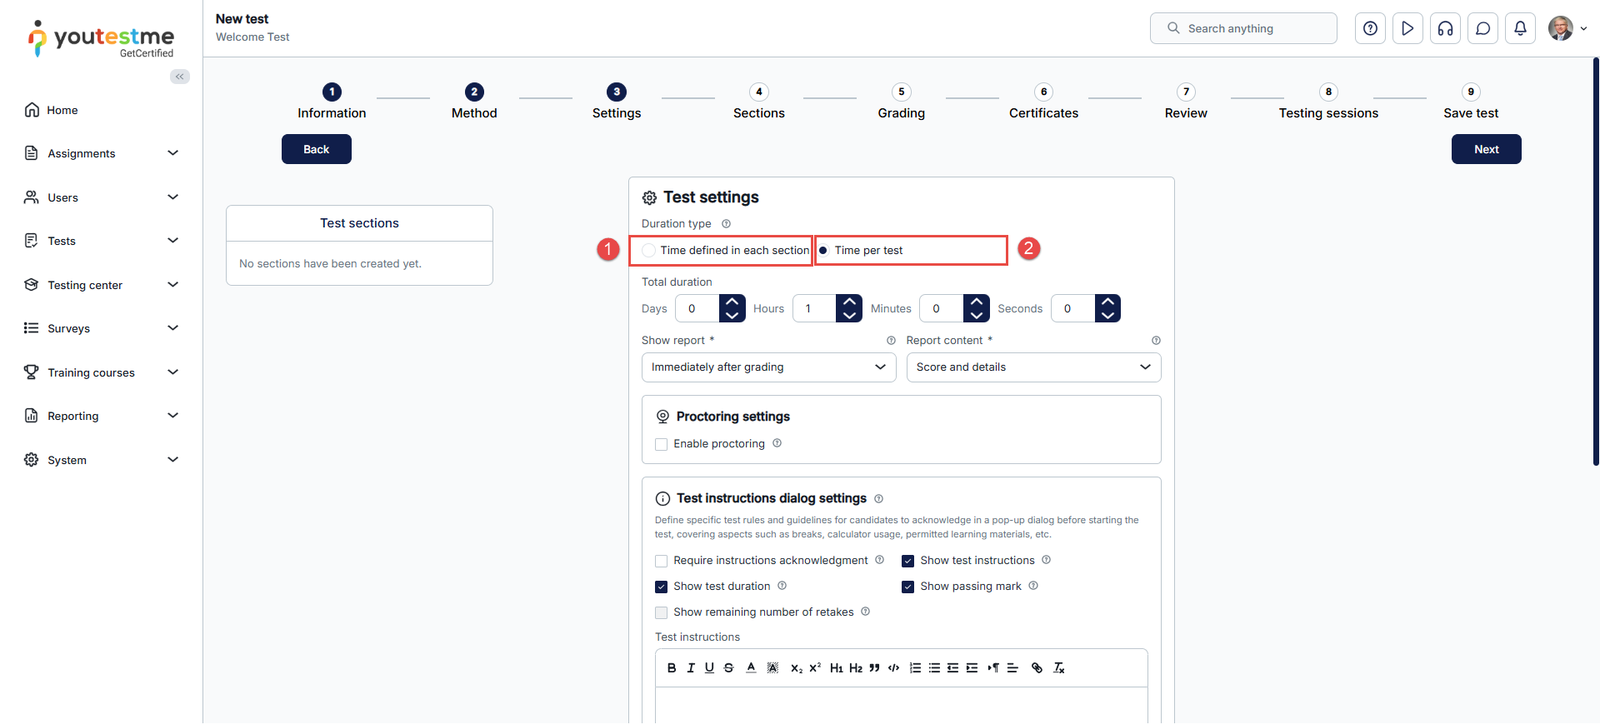Screen dimensions: 1600x724
Task: Click the Bold icon in instructions editor
Action: coord(671,668)
